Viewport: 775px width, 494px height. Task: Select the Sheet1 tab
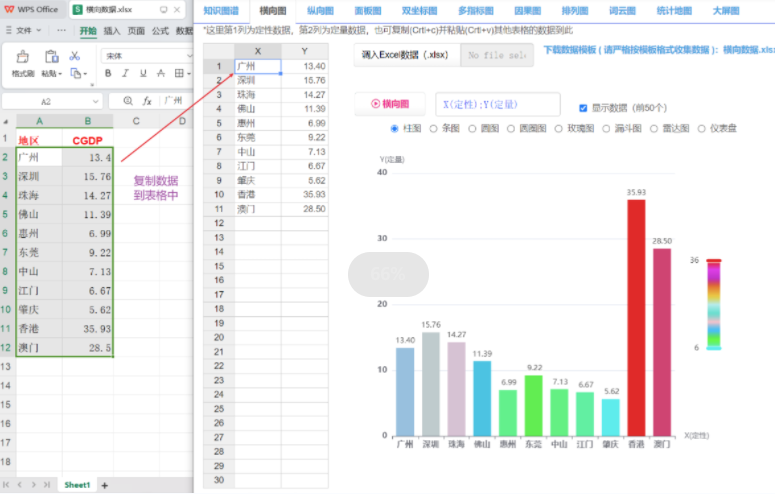pyautogui.click(x=77, y=485)
